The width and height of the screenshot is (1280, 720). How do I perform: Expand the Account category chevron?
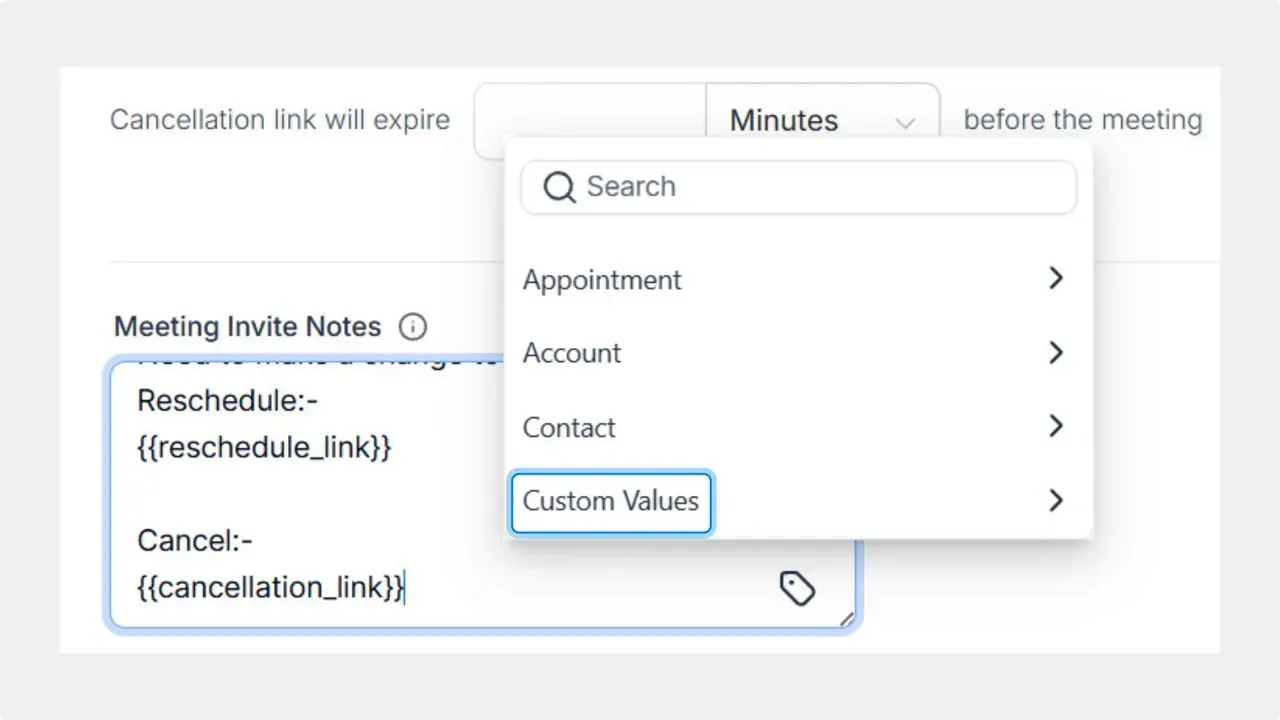1055,353
